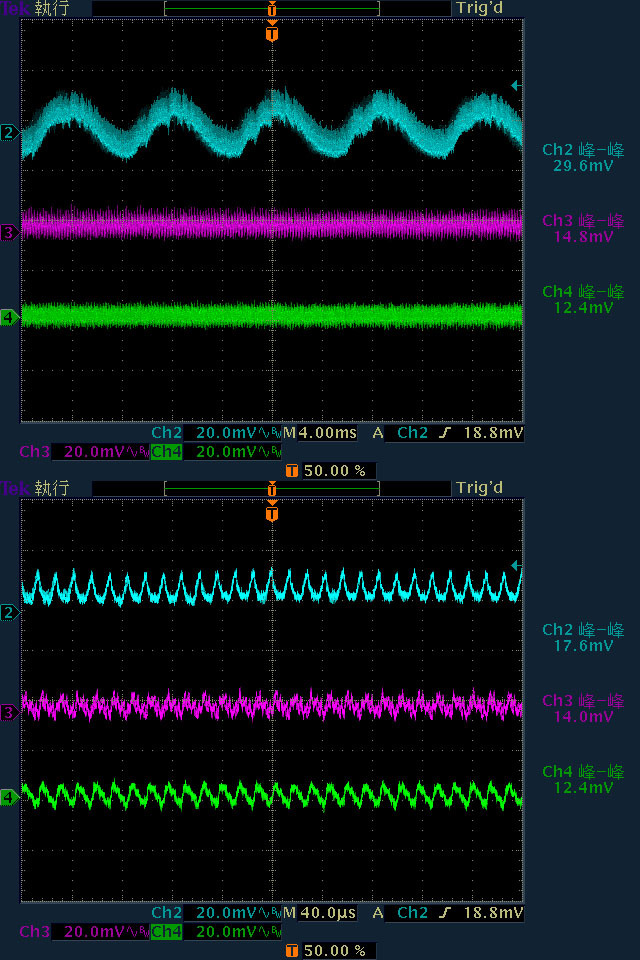
Task: Click the Tek logo above the 40.0µs capture
Action: click(15, 489)
